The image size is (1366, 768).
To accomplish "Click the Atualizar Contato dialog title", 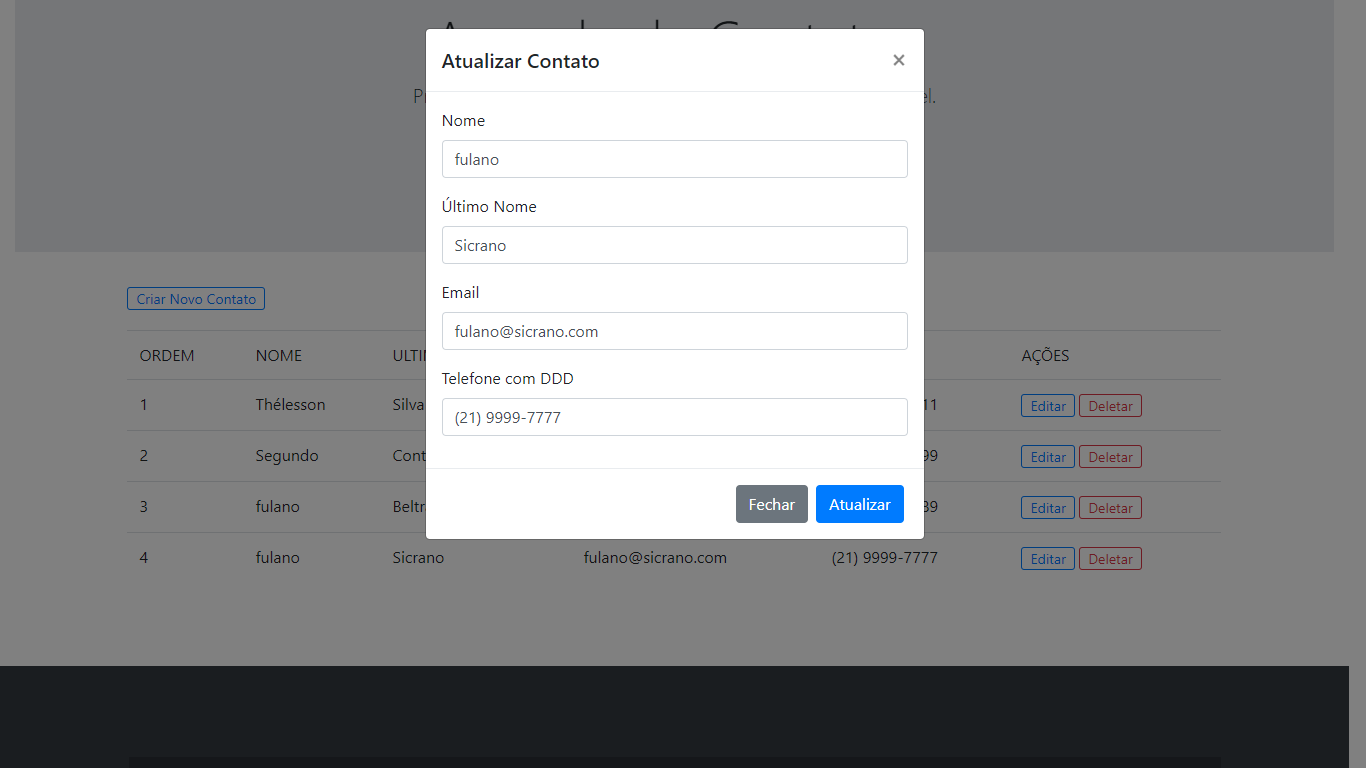I will click(x=521, y=61).
